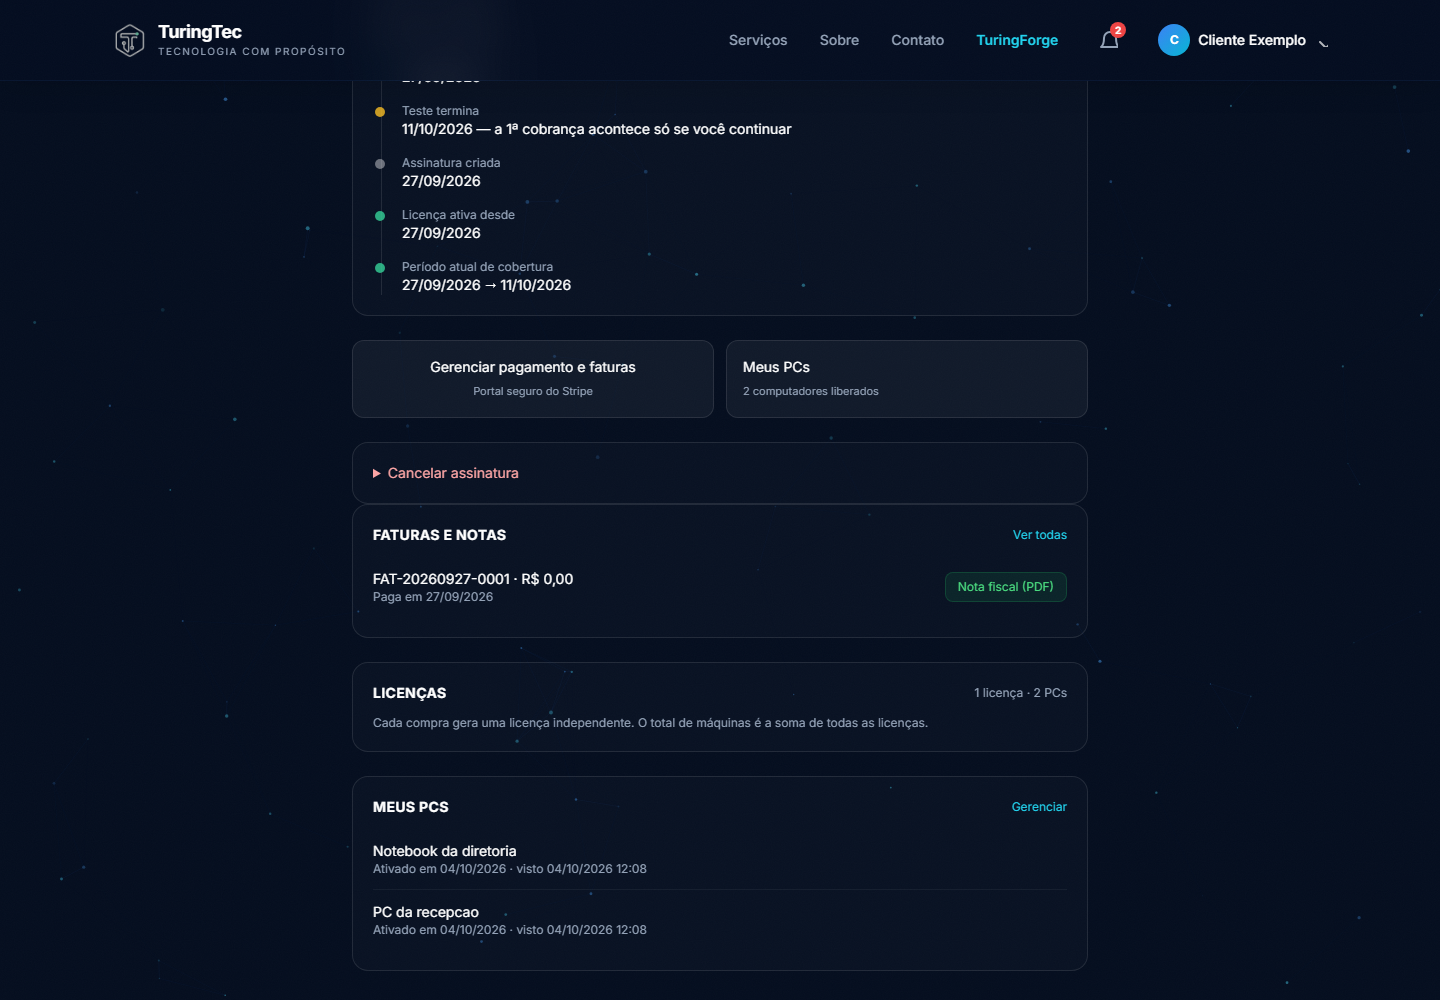This screenshot has width=1440, height=1000.
Task: Open the Meus PCs card
Action: [907, 379]
